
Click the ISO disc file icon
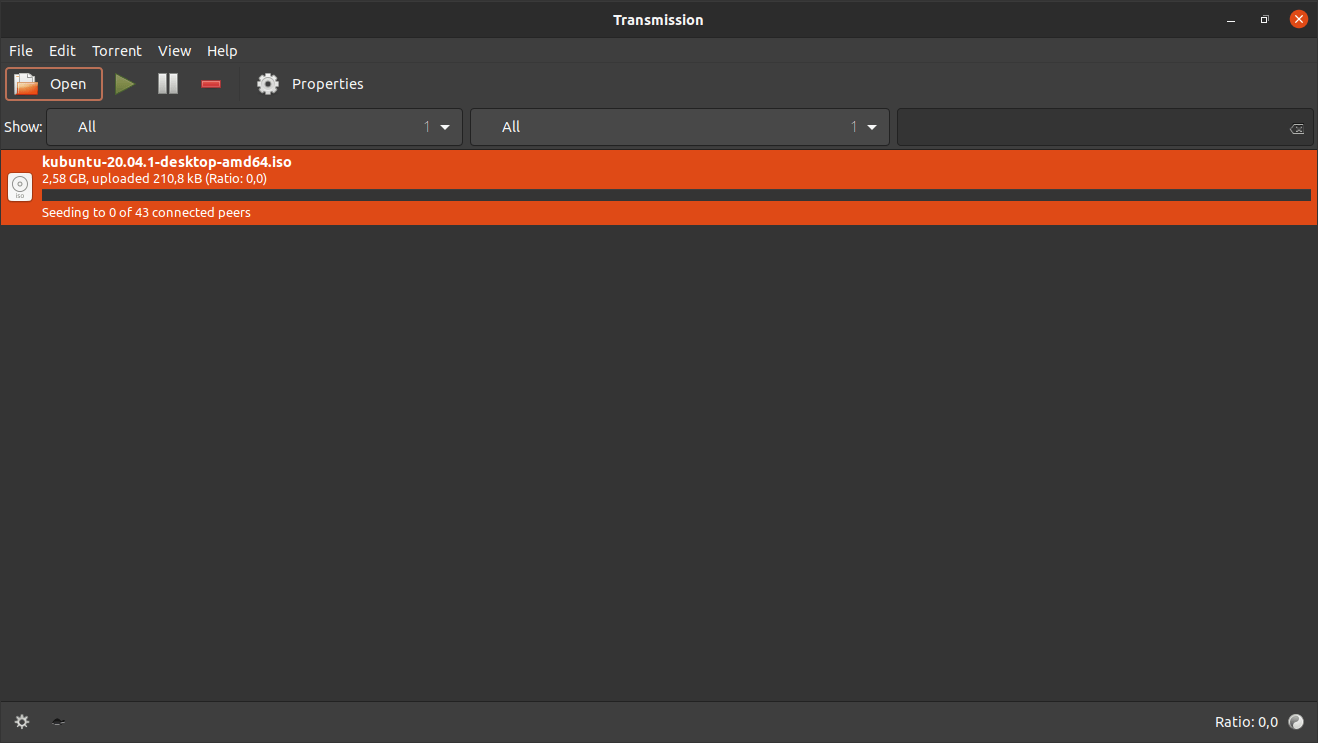(x=20, y=187)
